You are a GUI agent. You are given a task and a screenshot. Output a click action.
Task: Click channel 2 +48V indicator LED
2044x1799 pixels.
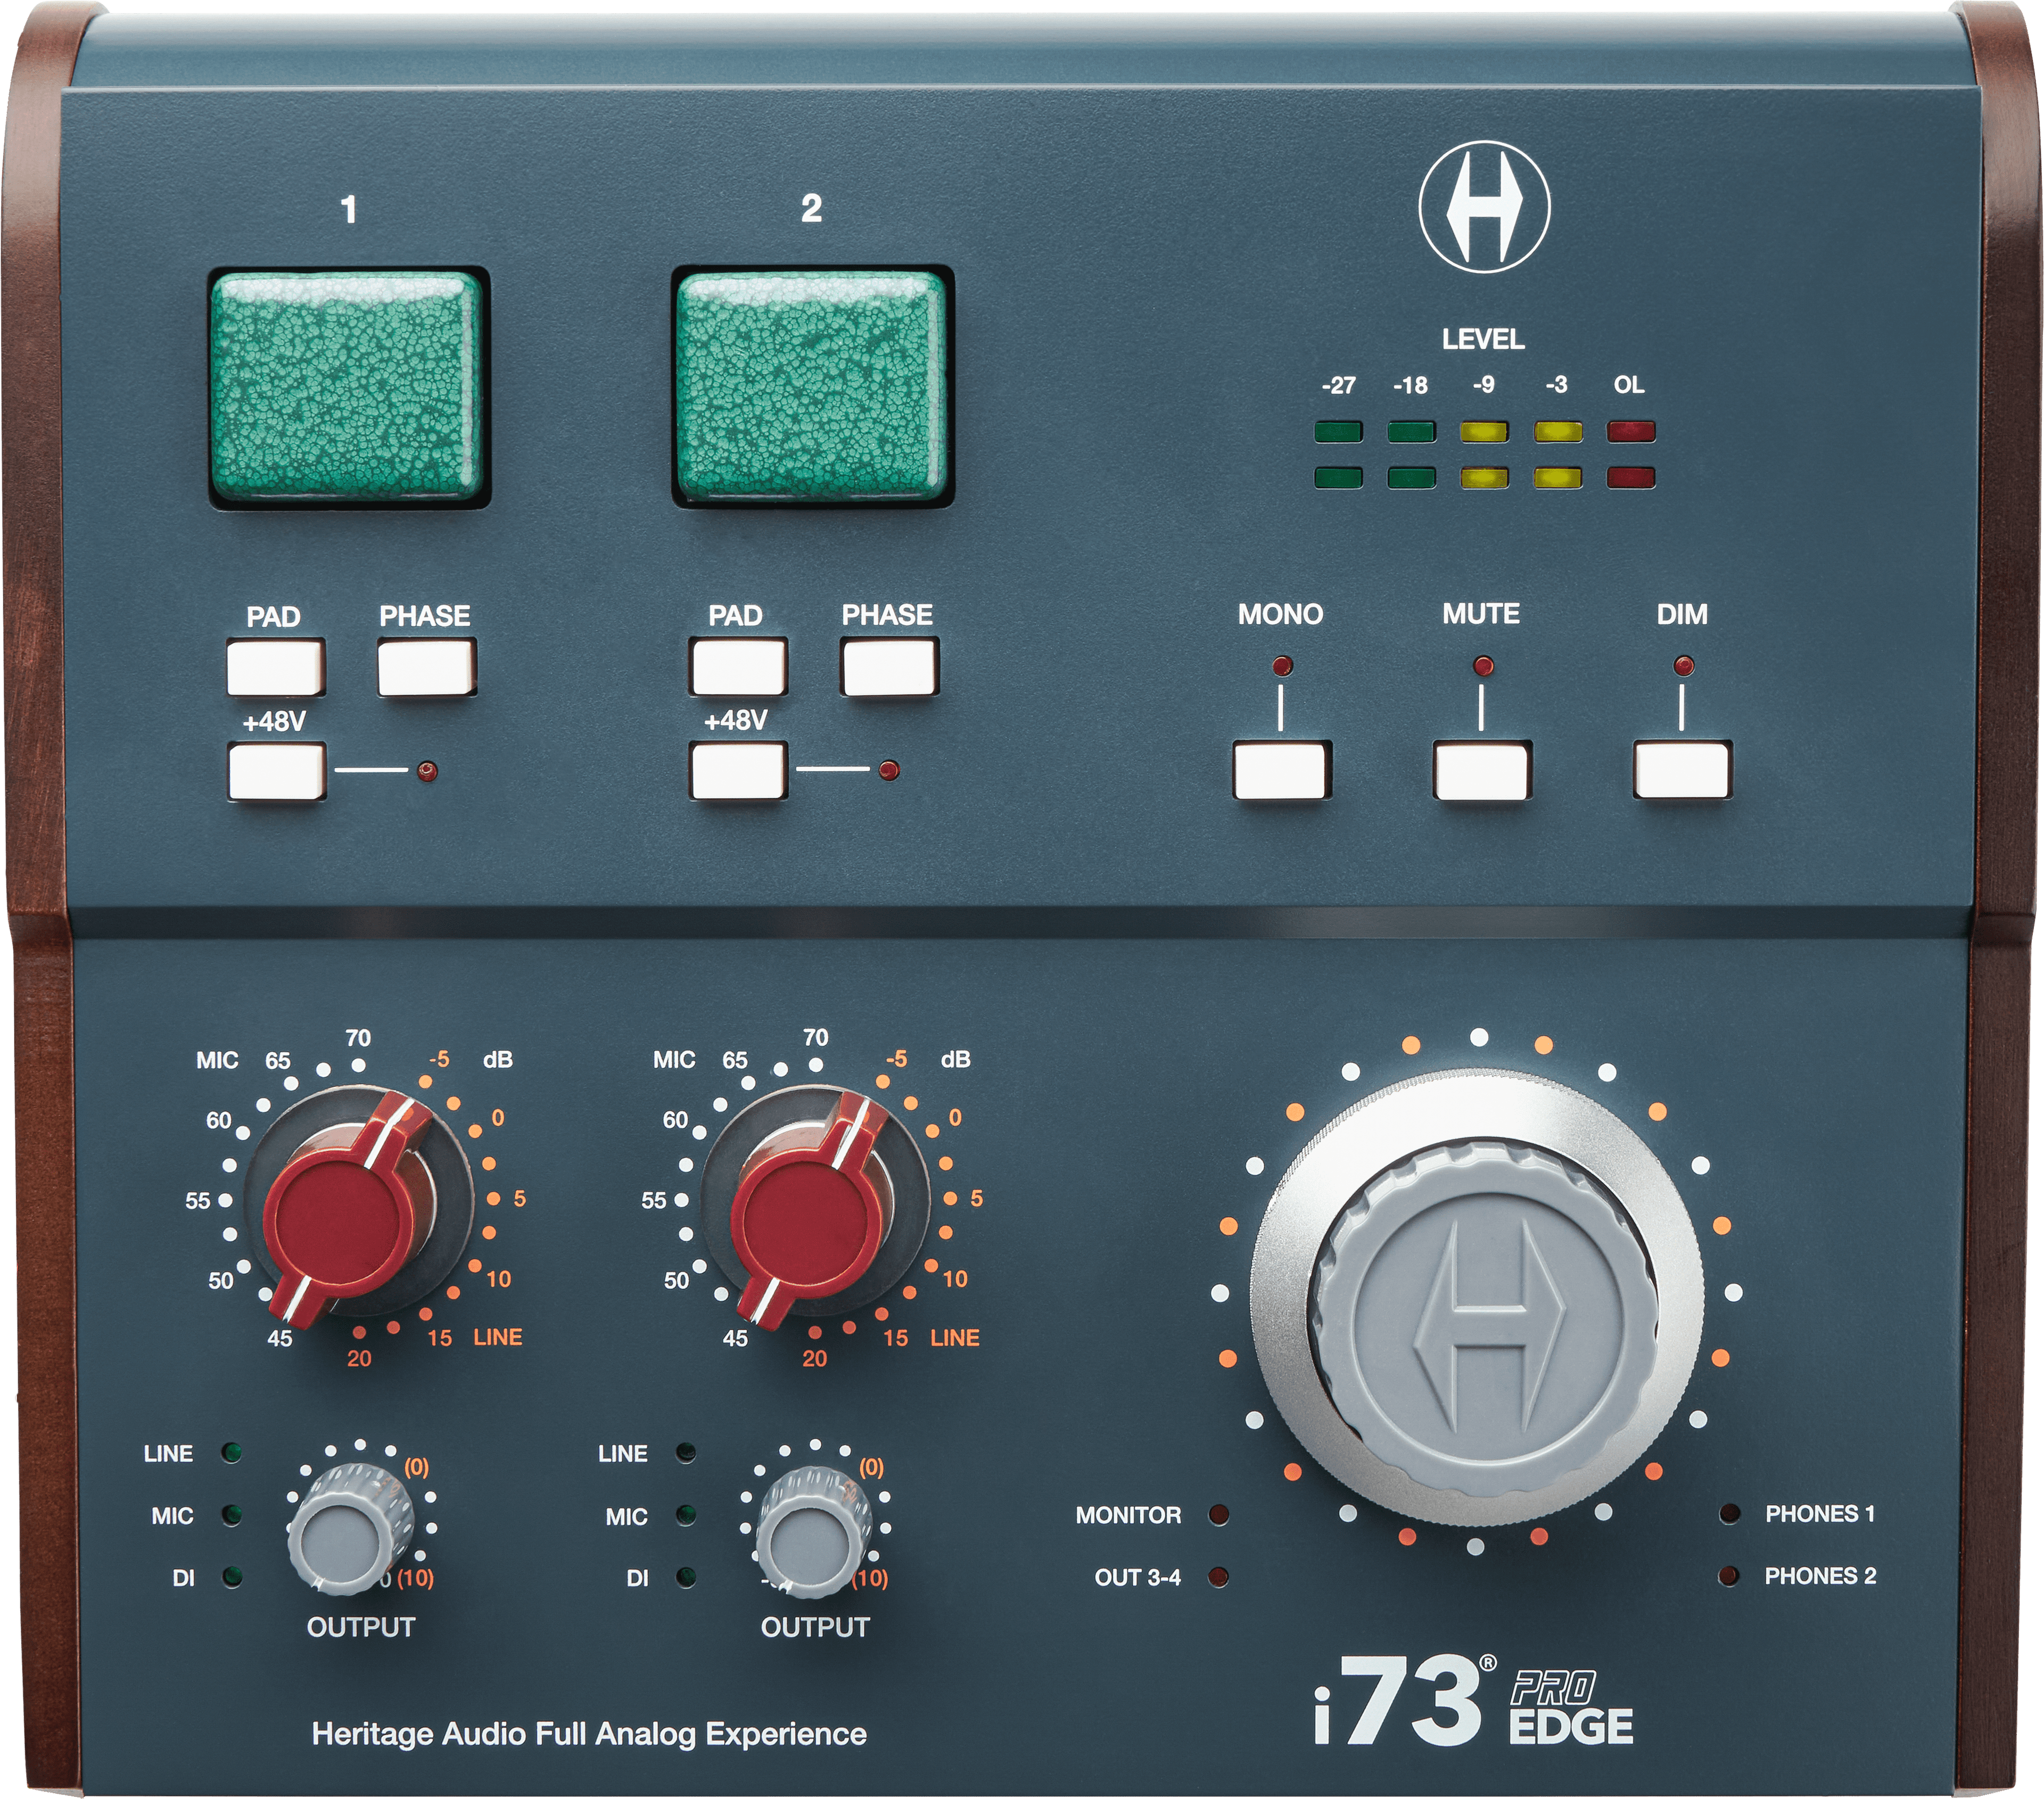(x=889, y=770)
